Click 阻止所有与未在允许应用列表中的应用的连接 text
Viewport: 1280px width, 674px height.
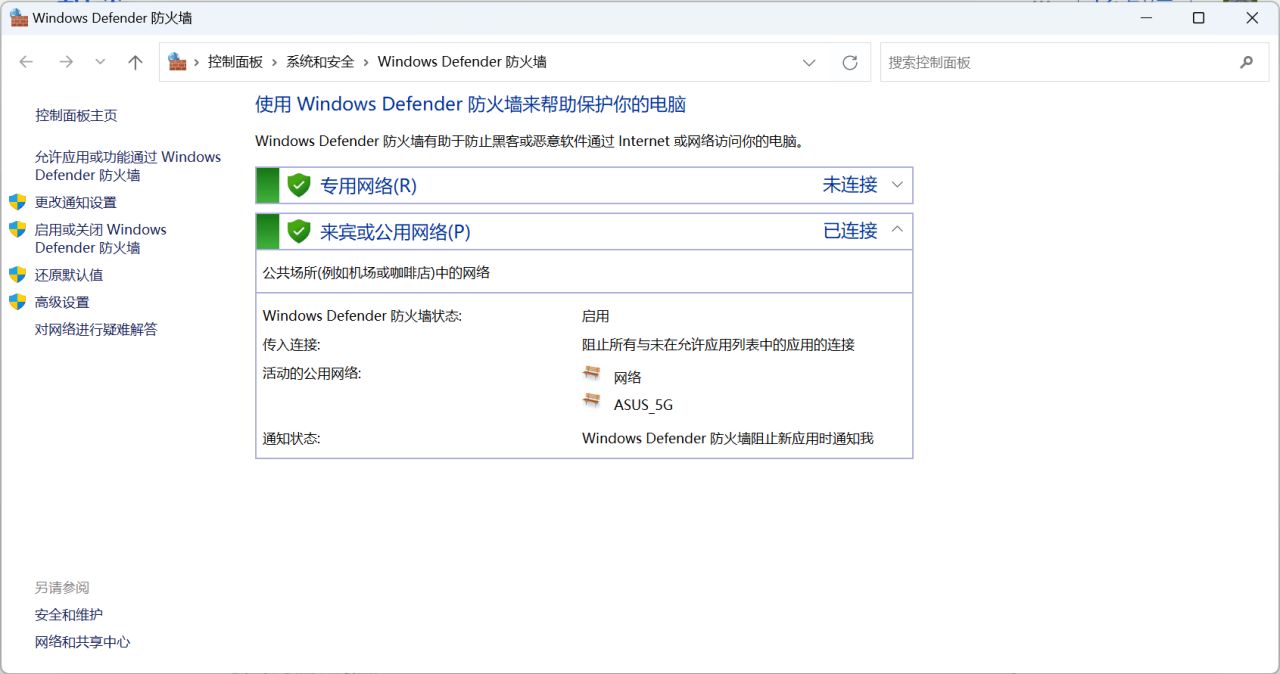pos(718,345)
